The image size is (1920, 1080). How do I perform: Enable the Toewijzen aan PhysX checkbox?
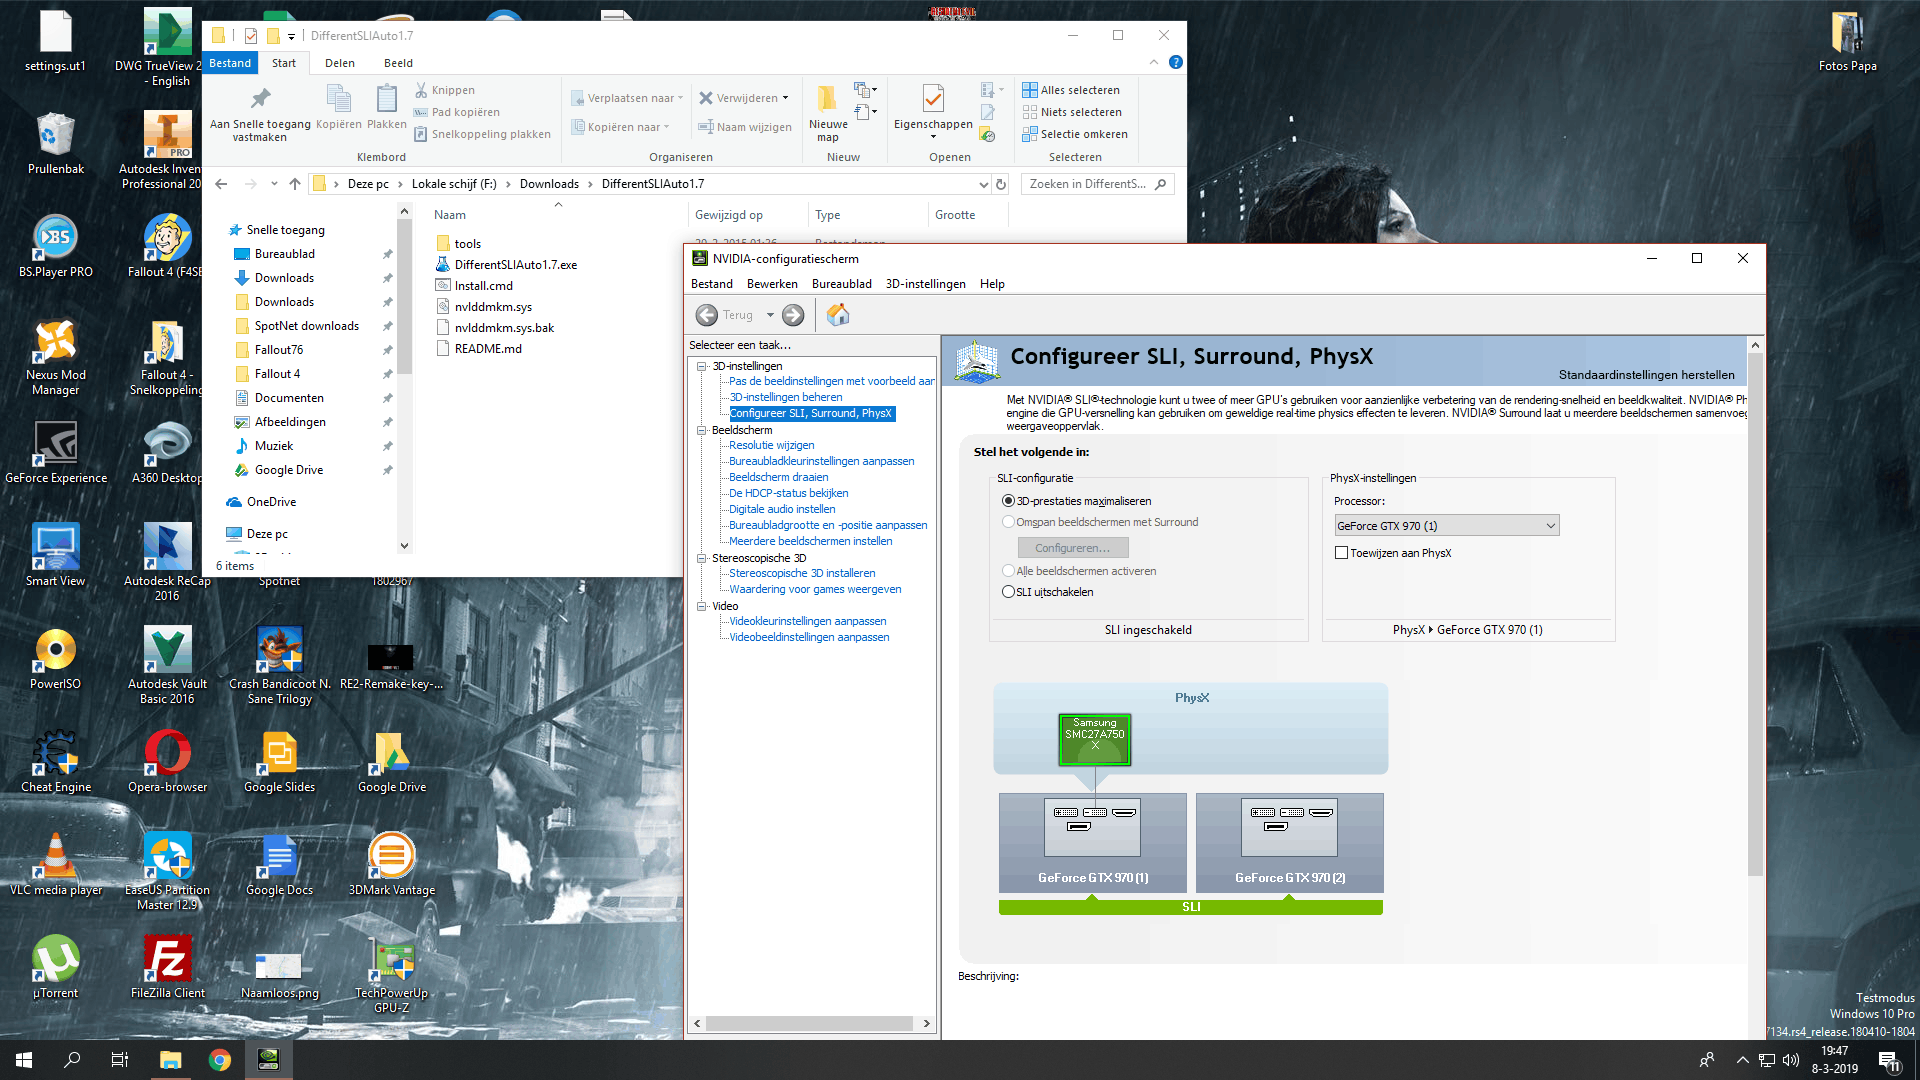(1342, 553)
